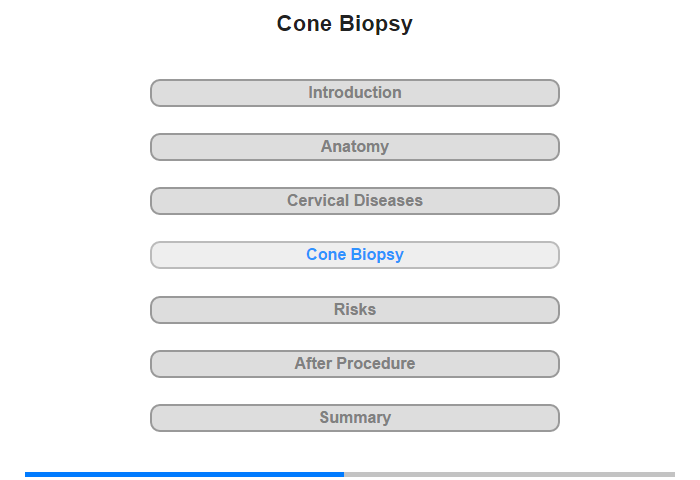Viewport: 700px width, 480px height.
Task: Pick Cervical Diseases from the menu
Action: 354,201
